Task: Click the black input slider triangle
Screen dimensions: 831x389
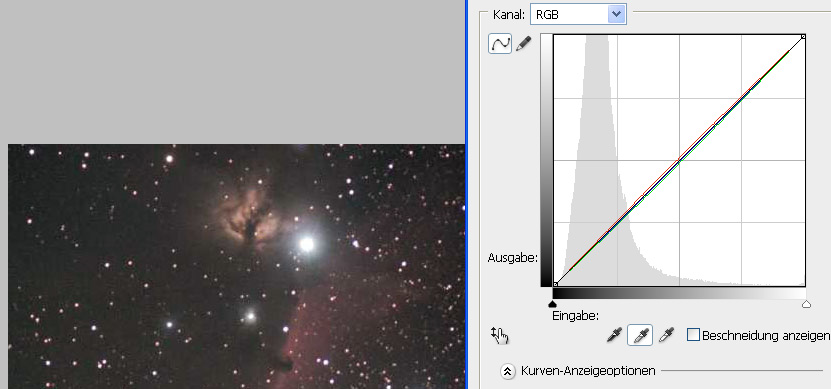Action: click(x=553, y=304)
